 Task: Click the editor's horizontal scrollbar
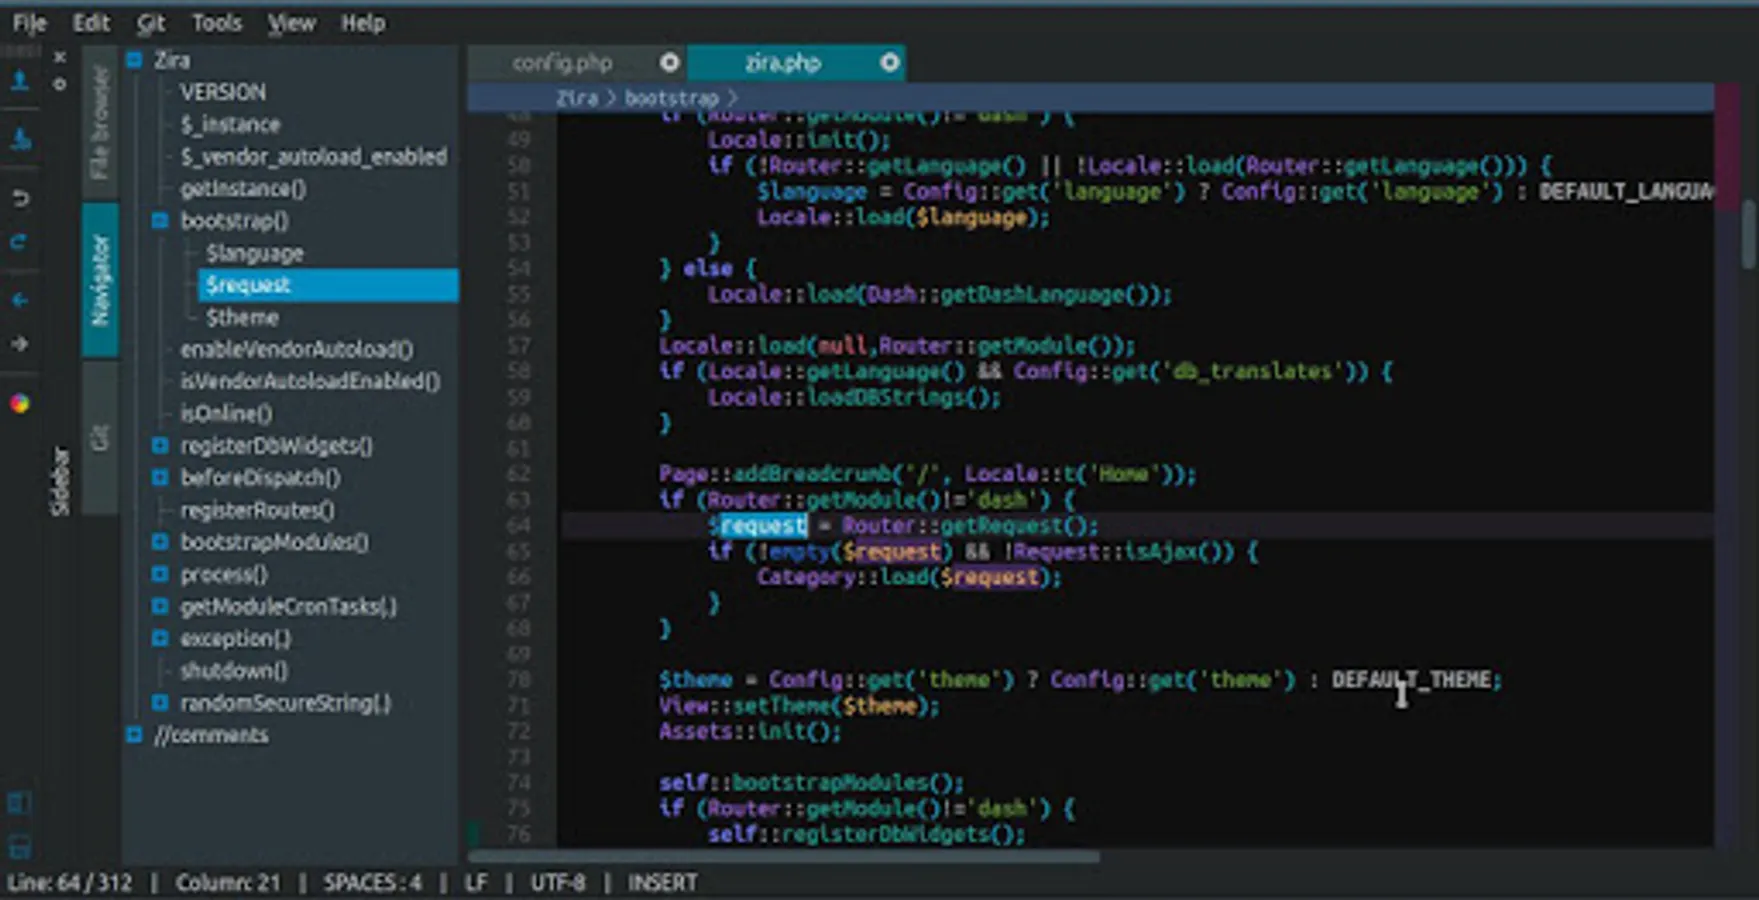[x=784, y=856]
